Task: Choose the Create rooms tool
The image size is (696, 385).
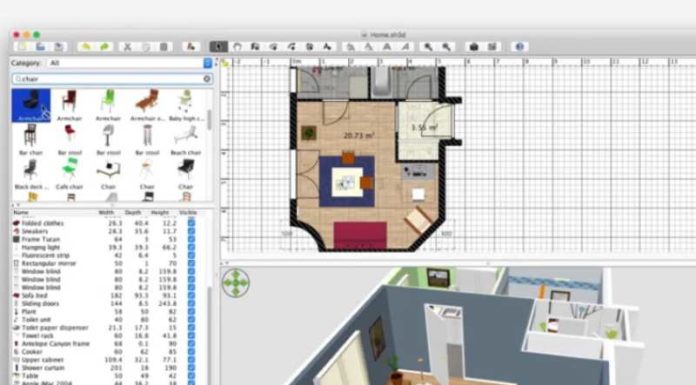Action: click(273, 47)
